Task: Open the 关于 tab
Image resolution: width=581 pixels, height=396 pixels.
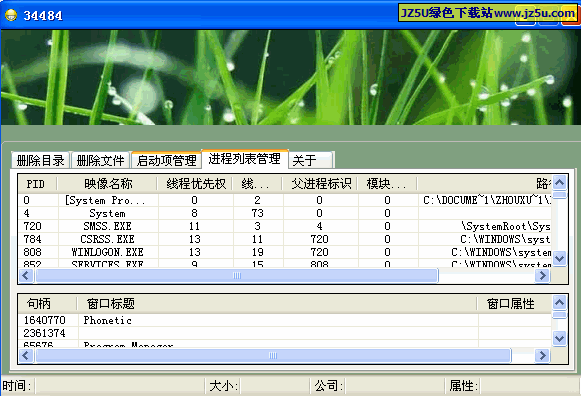Action: (x=311, y=160)
